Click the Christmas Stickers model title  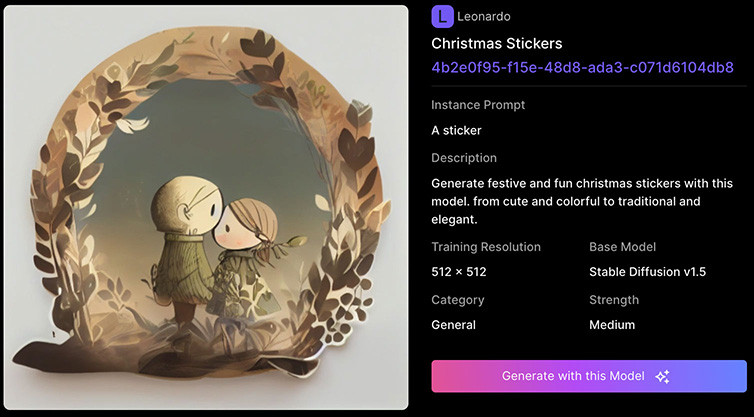click(x=497, y=43)
